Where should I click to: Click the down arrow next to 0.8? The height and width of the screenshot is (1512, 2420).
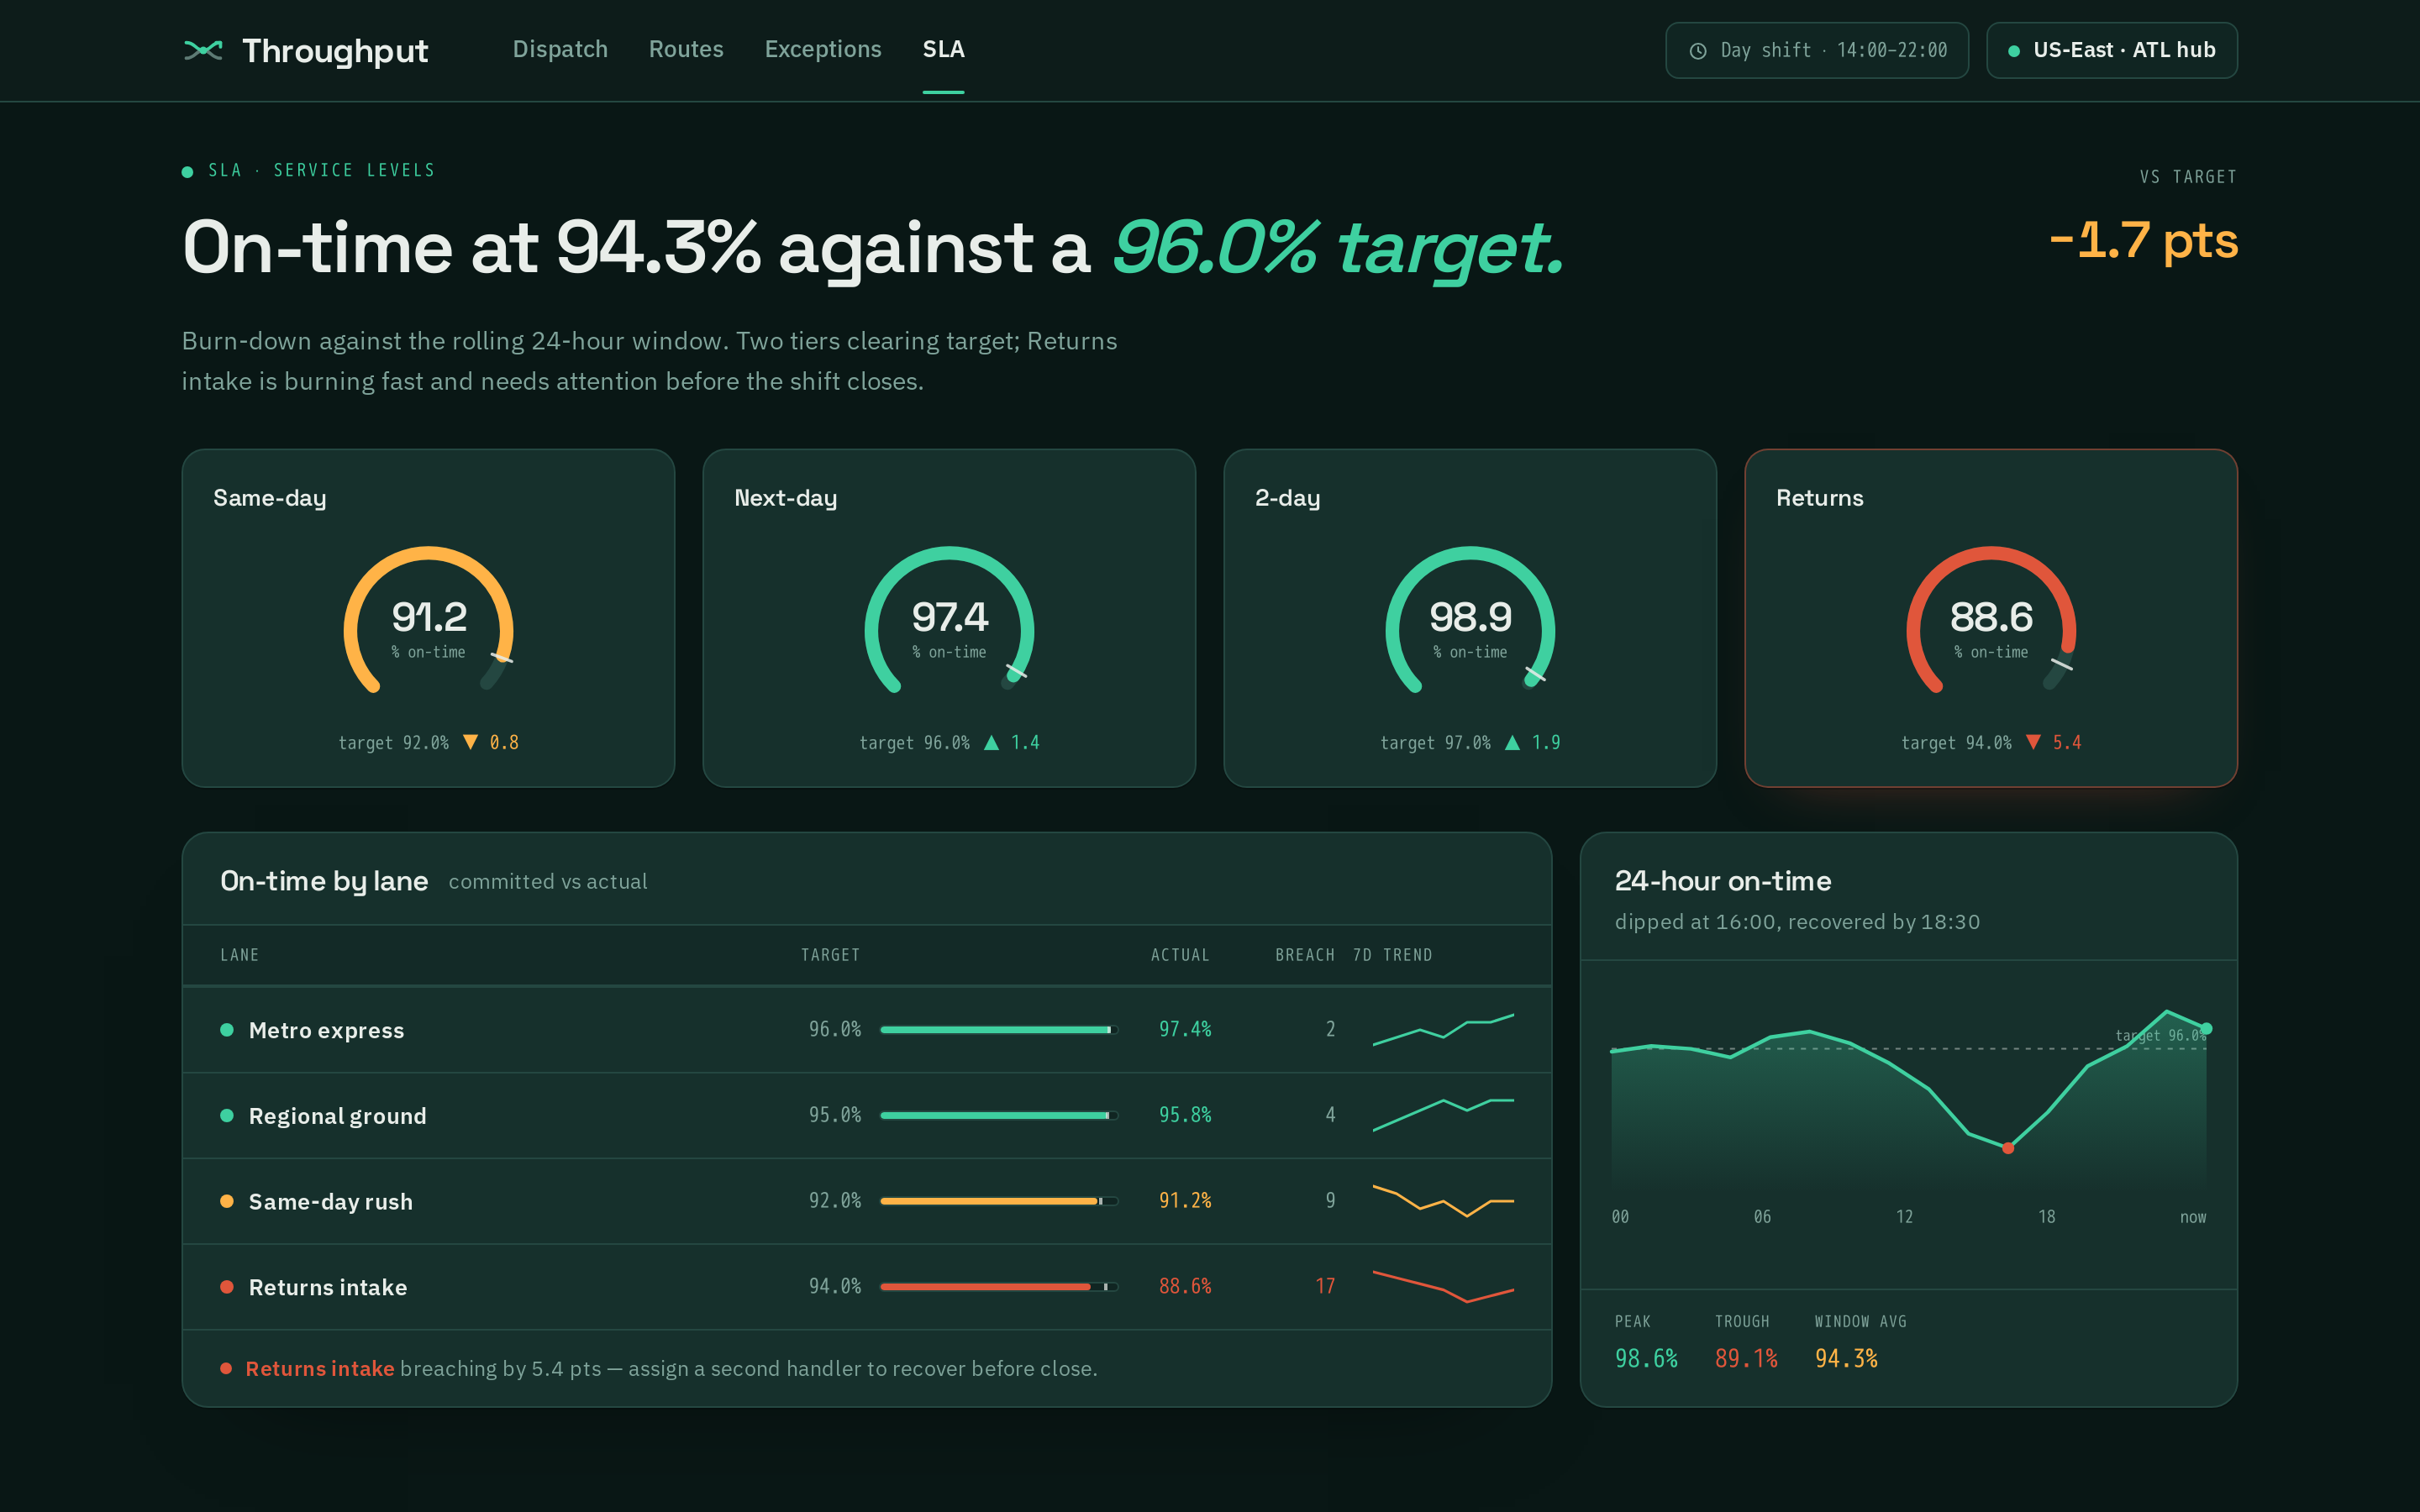(470, 742)
